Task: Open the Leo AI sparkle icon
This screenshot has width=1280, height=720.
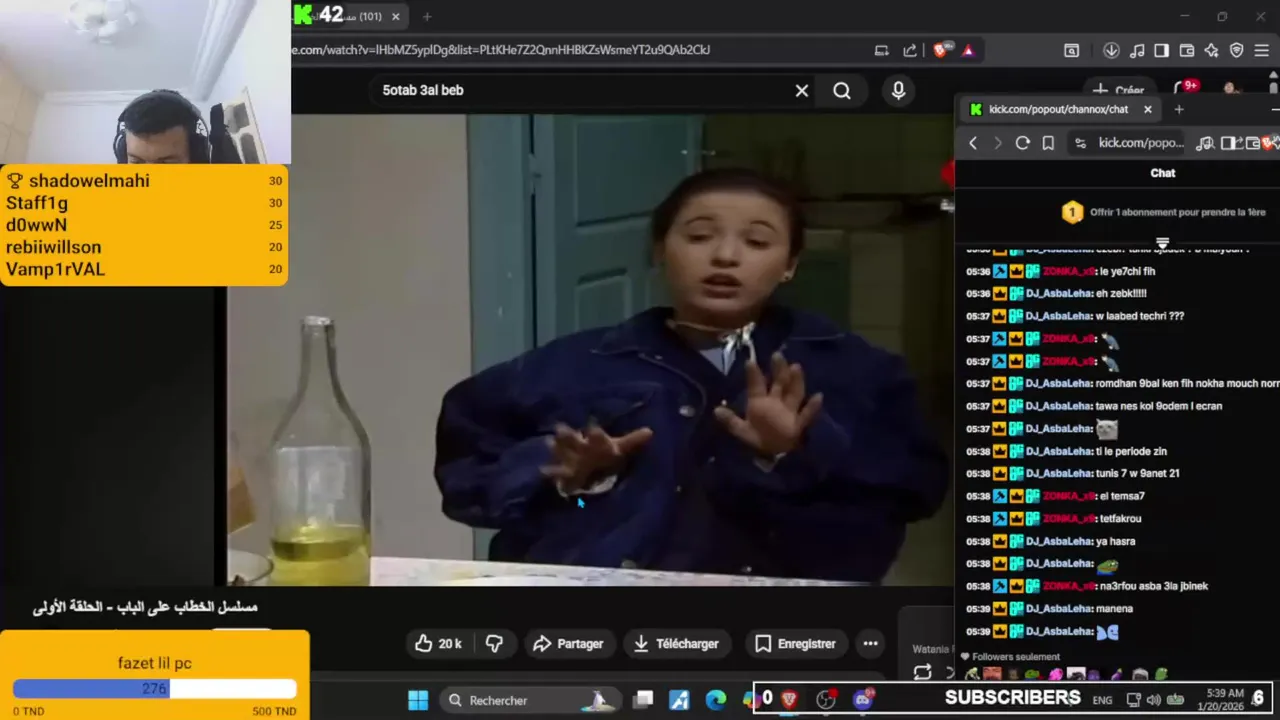Action: (x=1212, y=50)
